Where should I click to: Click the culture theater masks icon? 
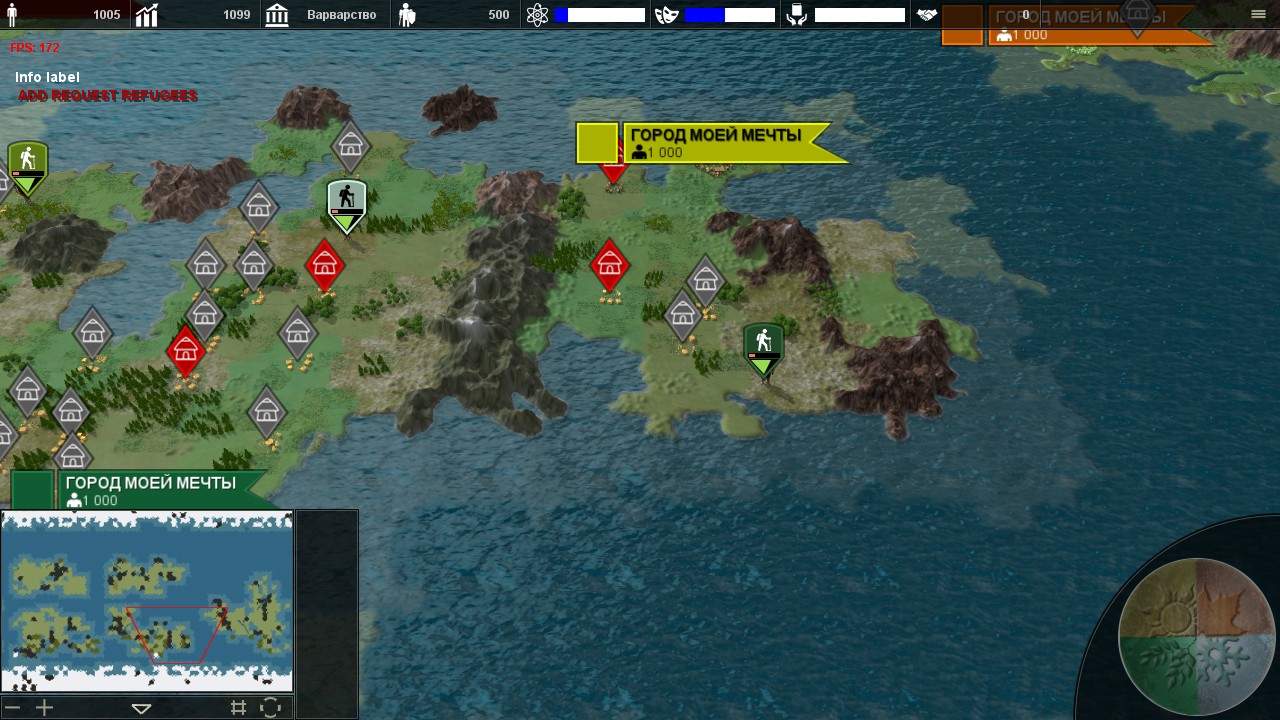coord(666,15)
